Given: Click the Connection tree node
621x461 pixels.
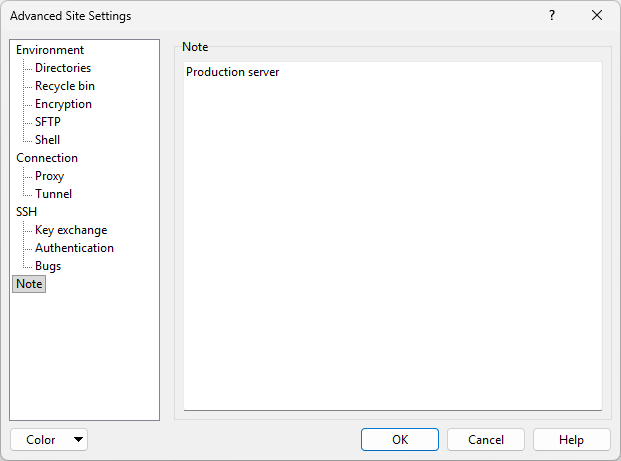Looking at the screenshot, I should pyautogui.click(x=47, y=158).
